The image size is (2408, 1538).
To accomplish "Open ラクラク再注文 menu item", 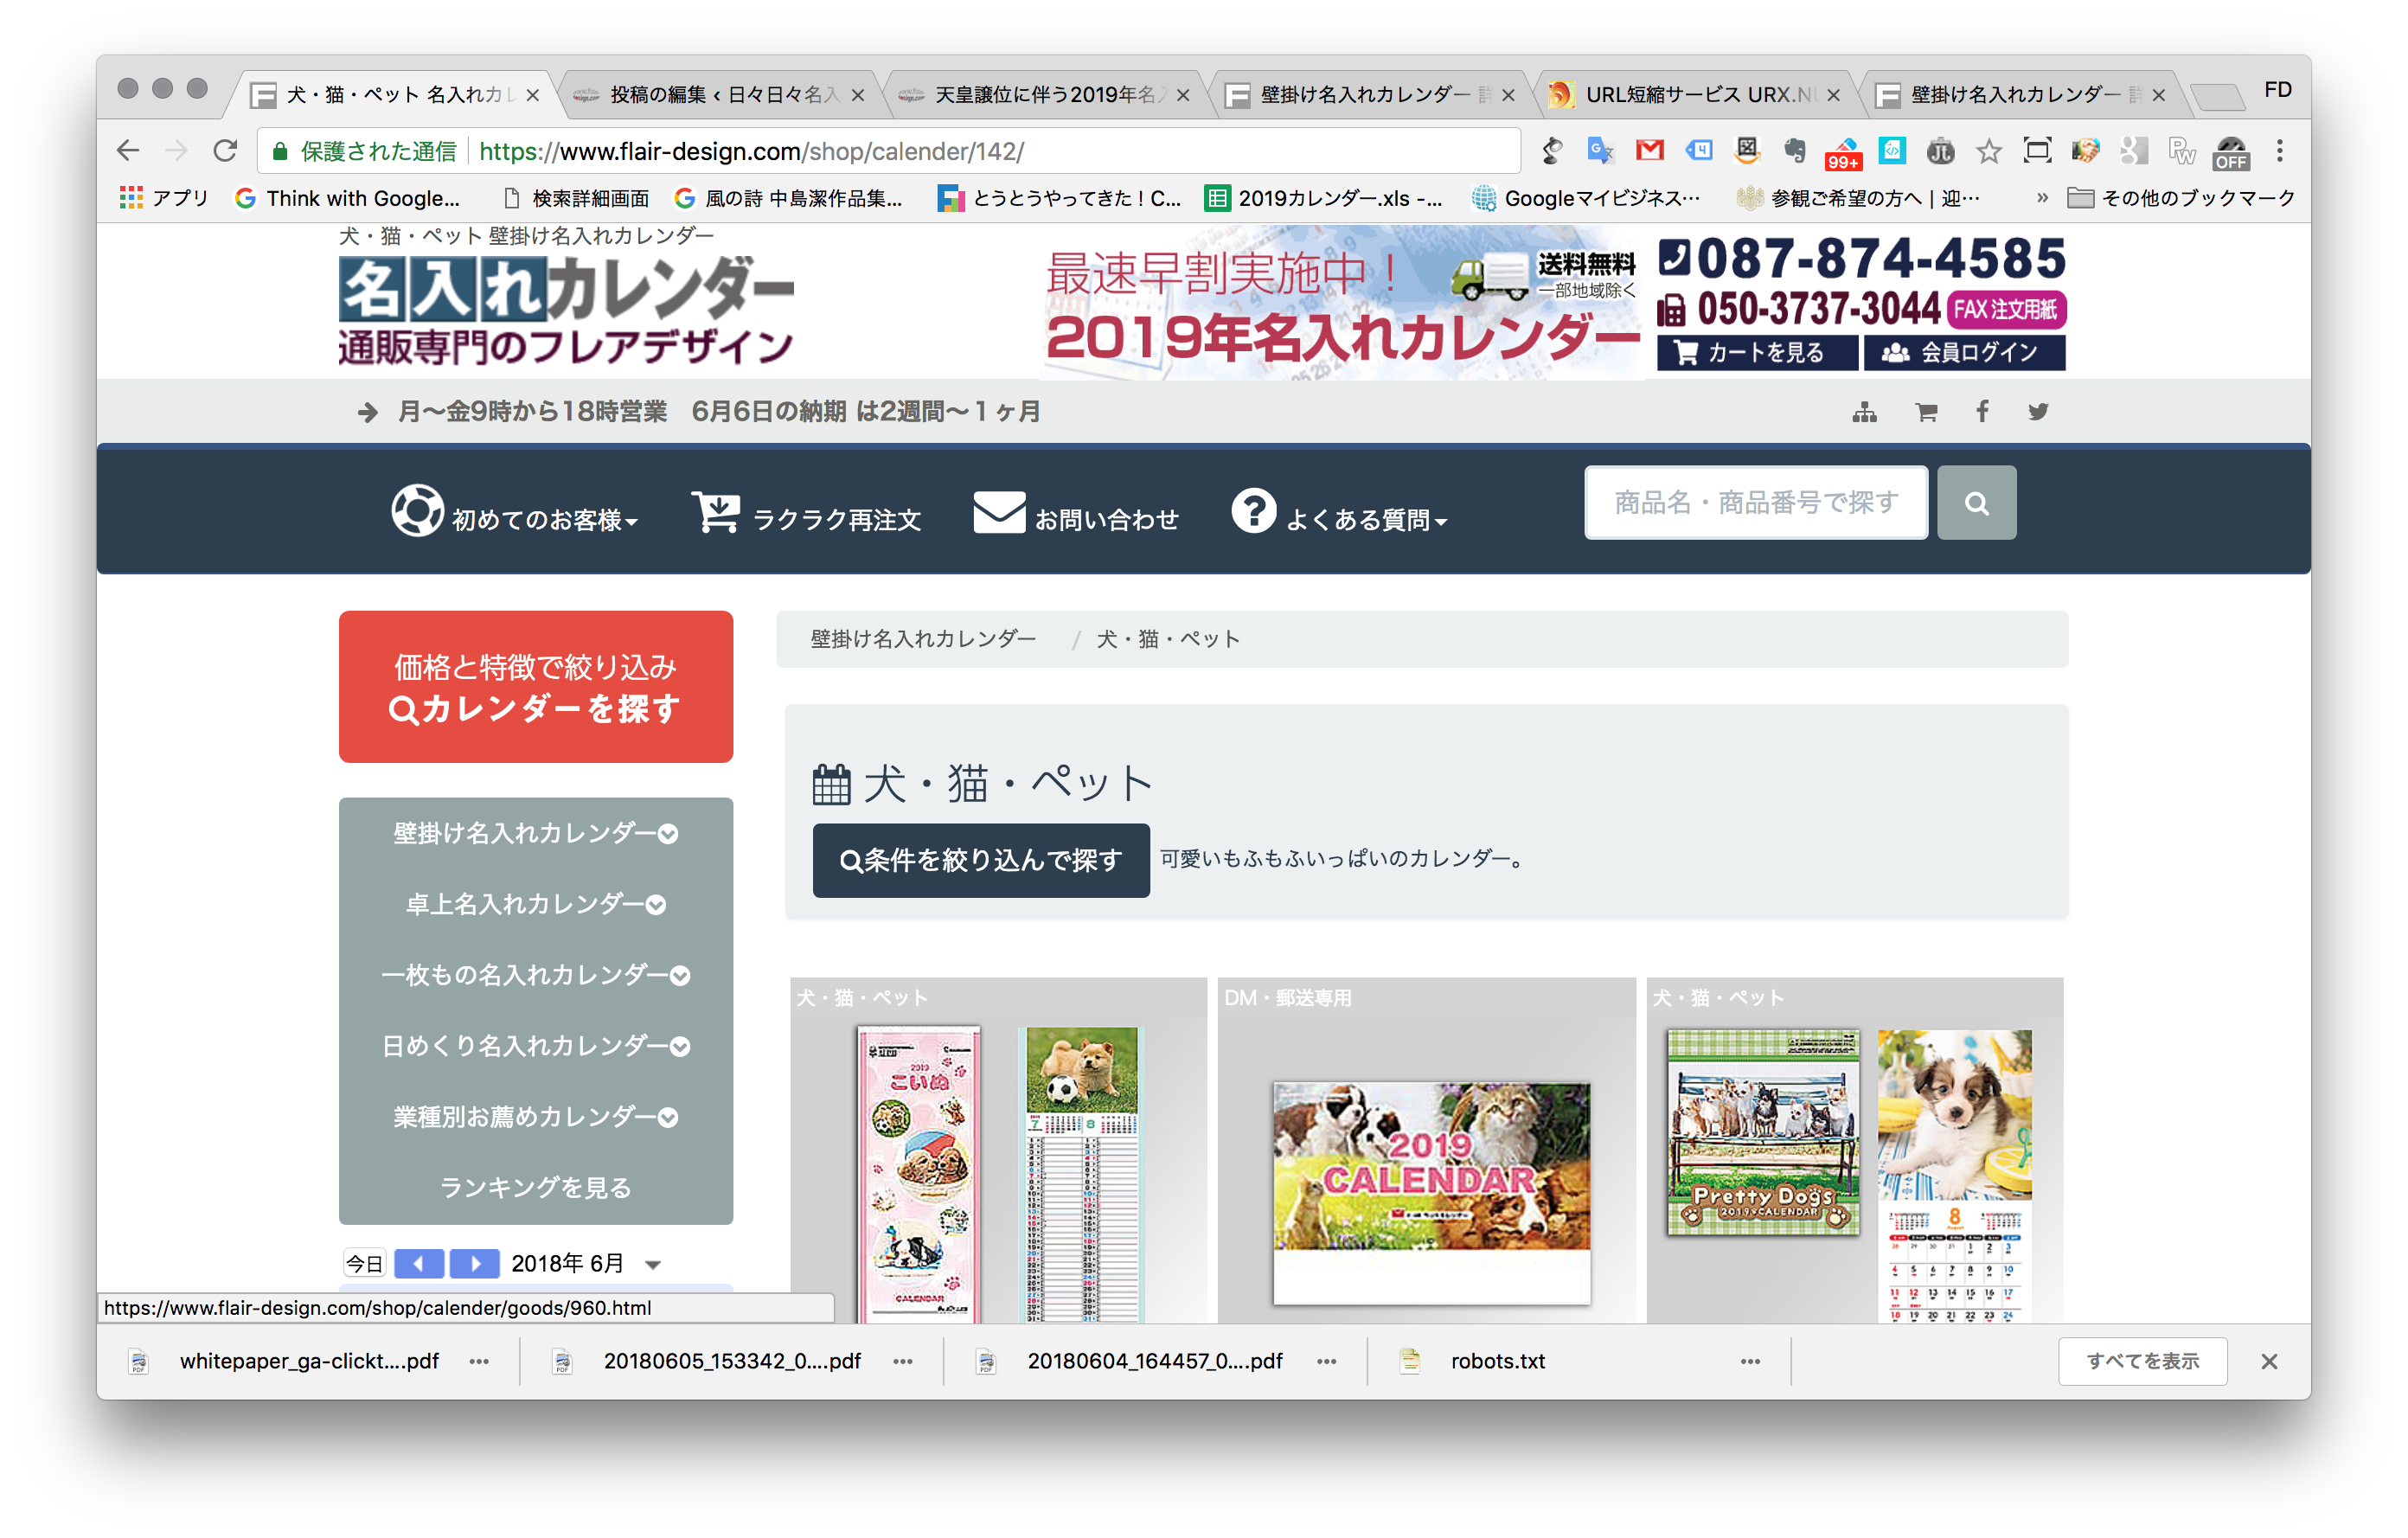I will click(806, 512).
